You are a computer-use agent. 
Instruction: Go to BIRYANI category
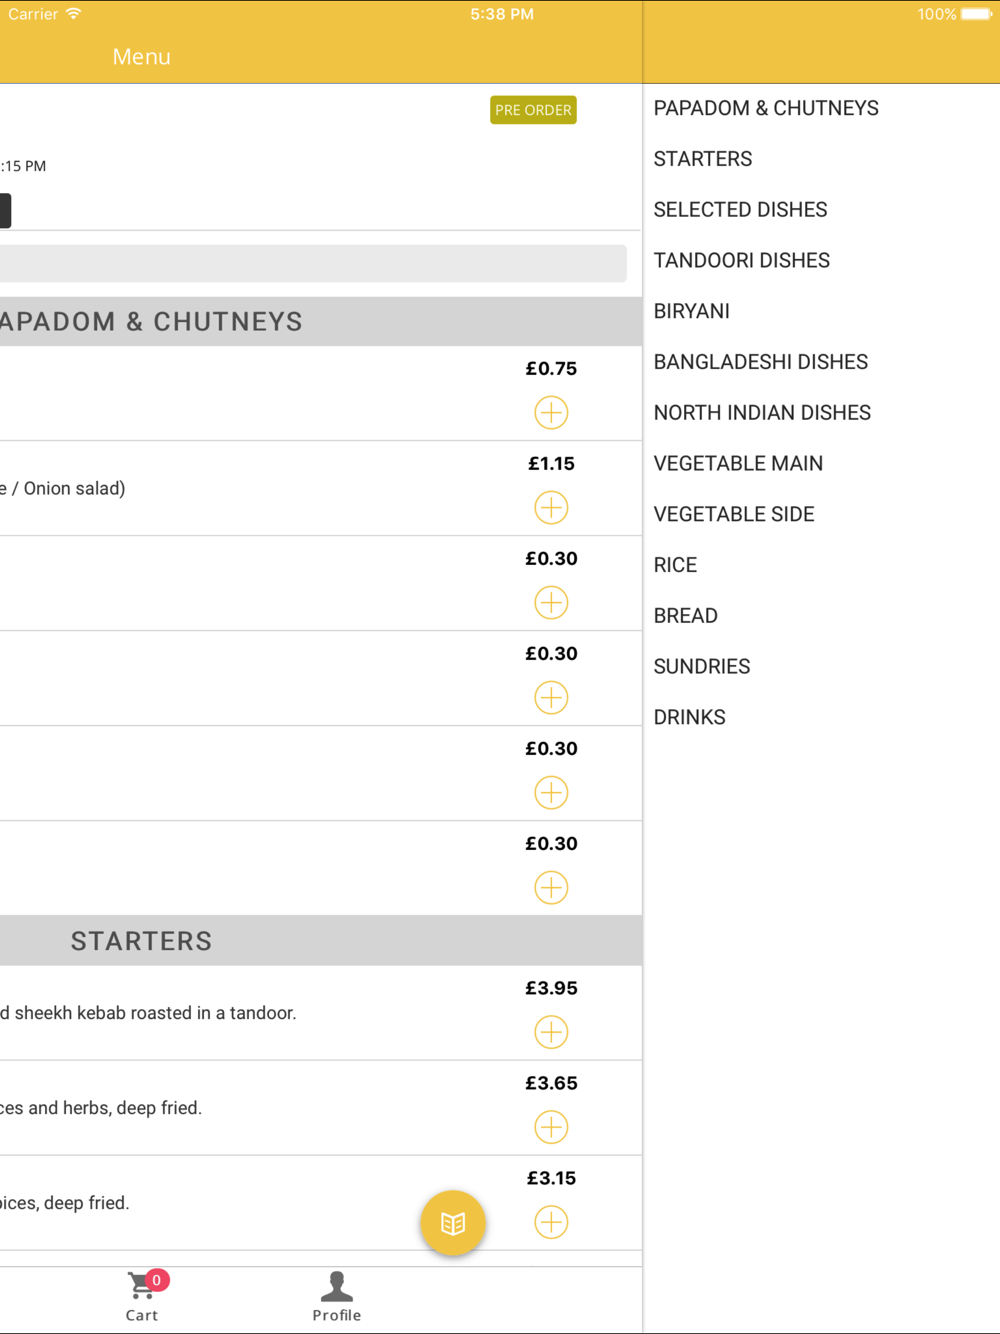(x=692, y=311)
